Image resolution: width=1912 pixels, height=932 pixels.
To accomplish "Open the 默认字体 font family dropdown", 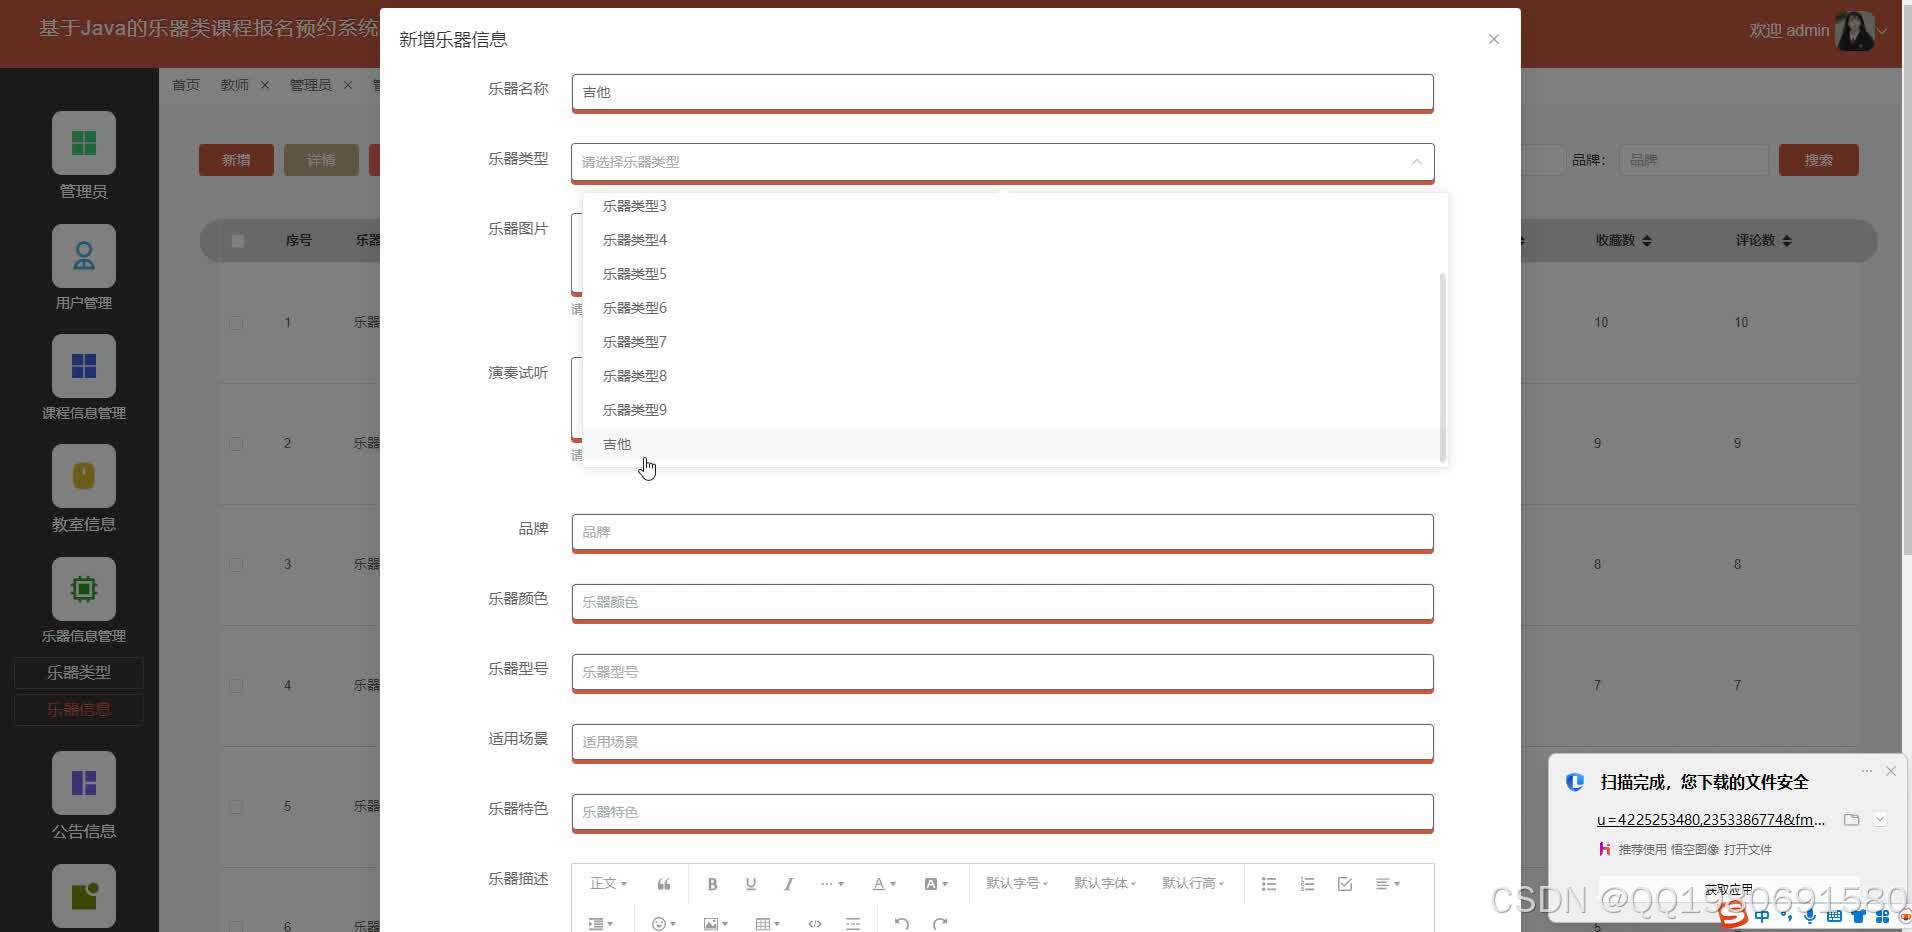I will click(x=1105, y=884).
